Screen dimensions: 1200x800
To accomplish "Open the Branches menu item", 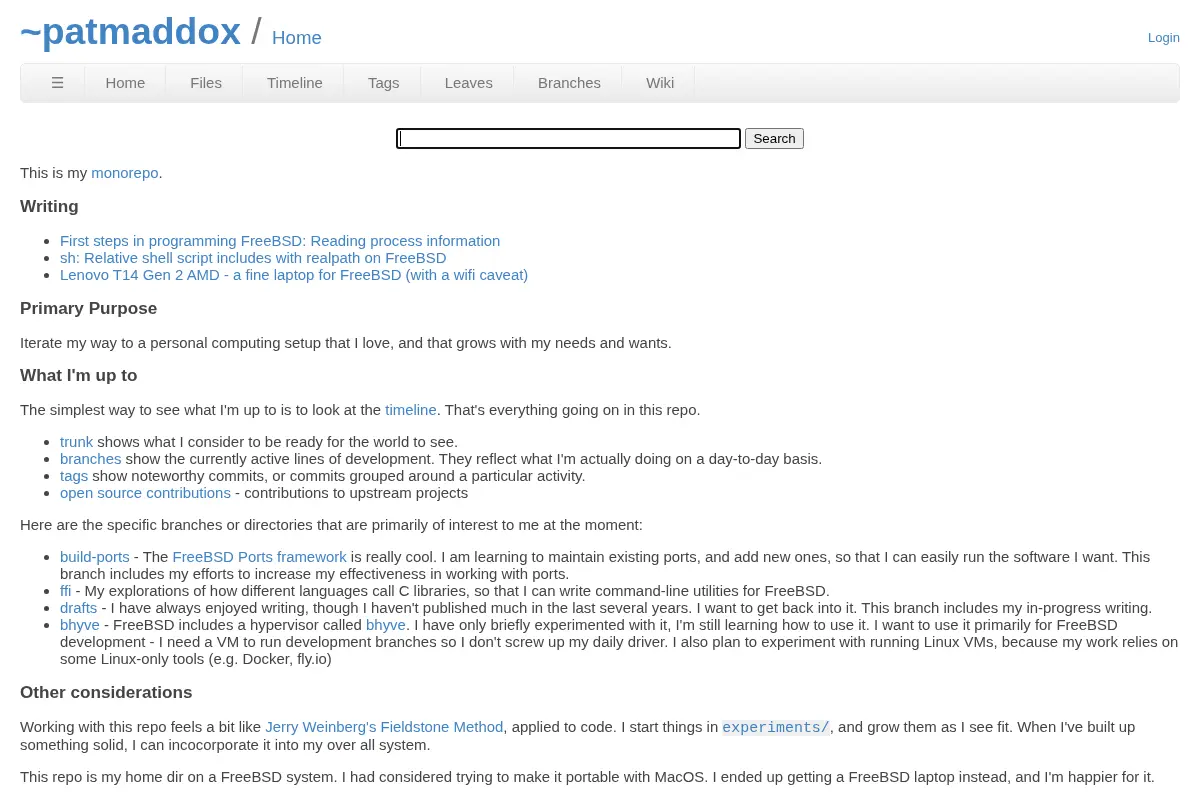I will point(569,83).
